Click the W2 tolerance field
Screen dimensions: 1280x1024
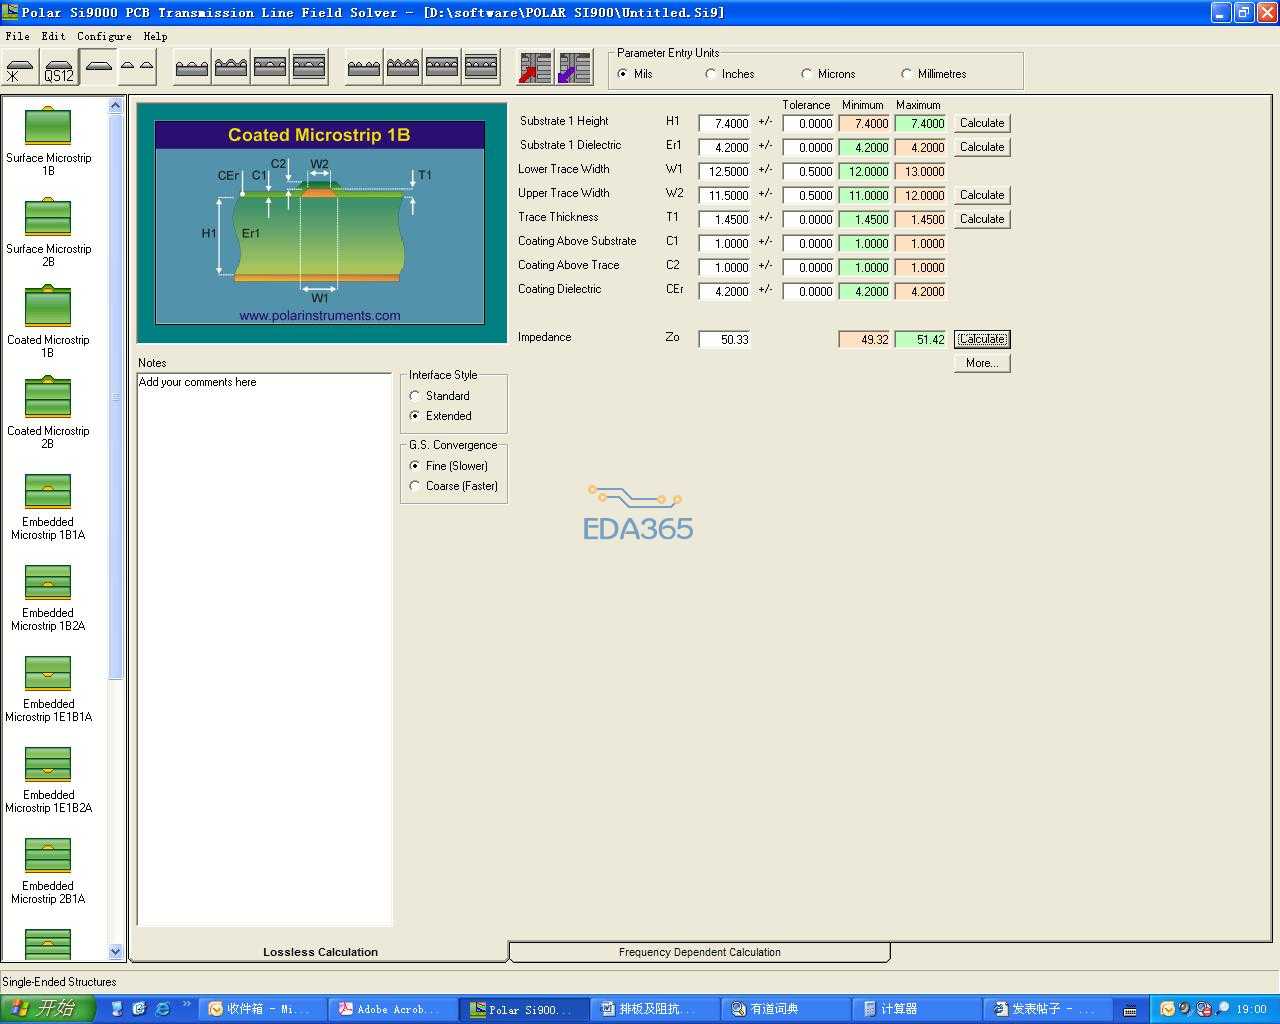(x=809, y=196)
